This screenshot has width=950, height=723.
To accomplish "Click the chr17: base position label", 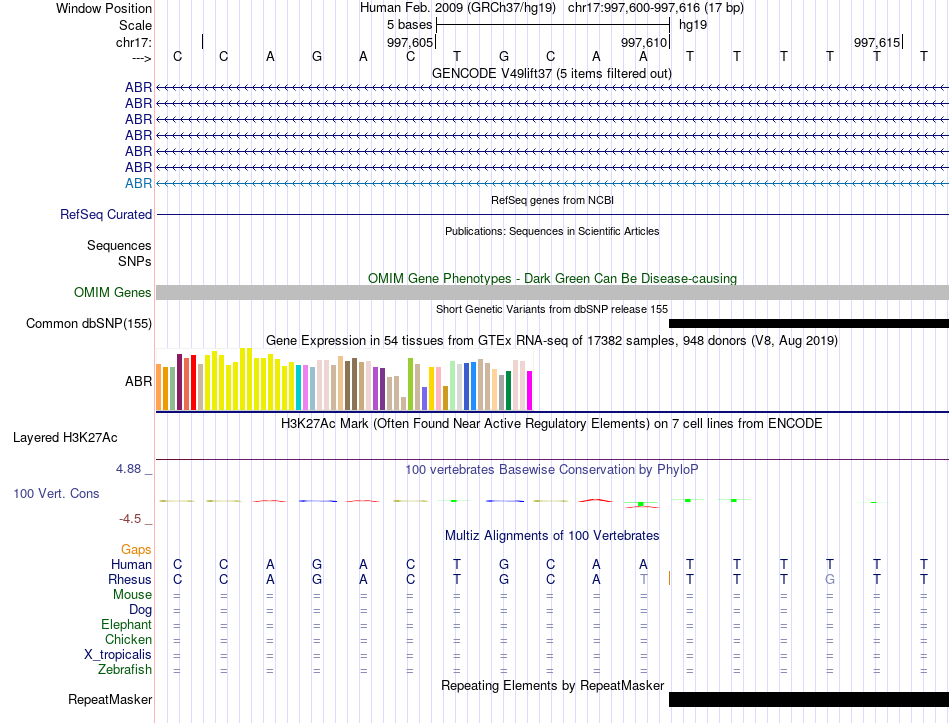I will [x=134, y=42].
